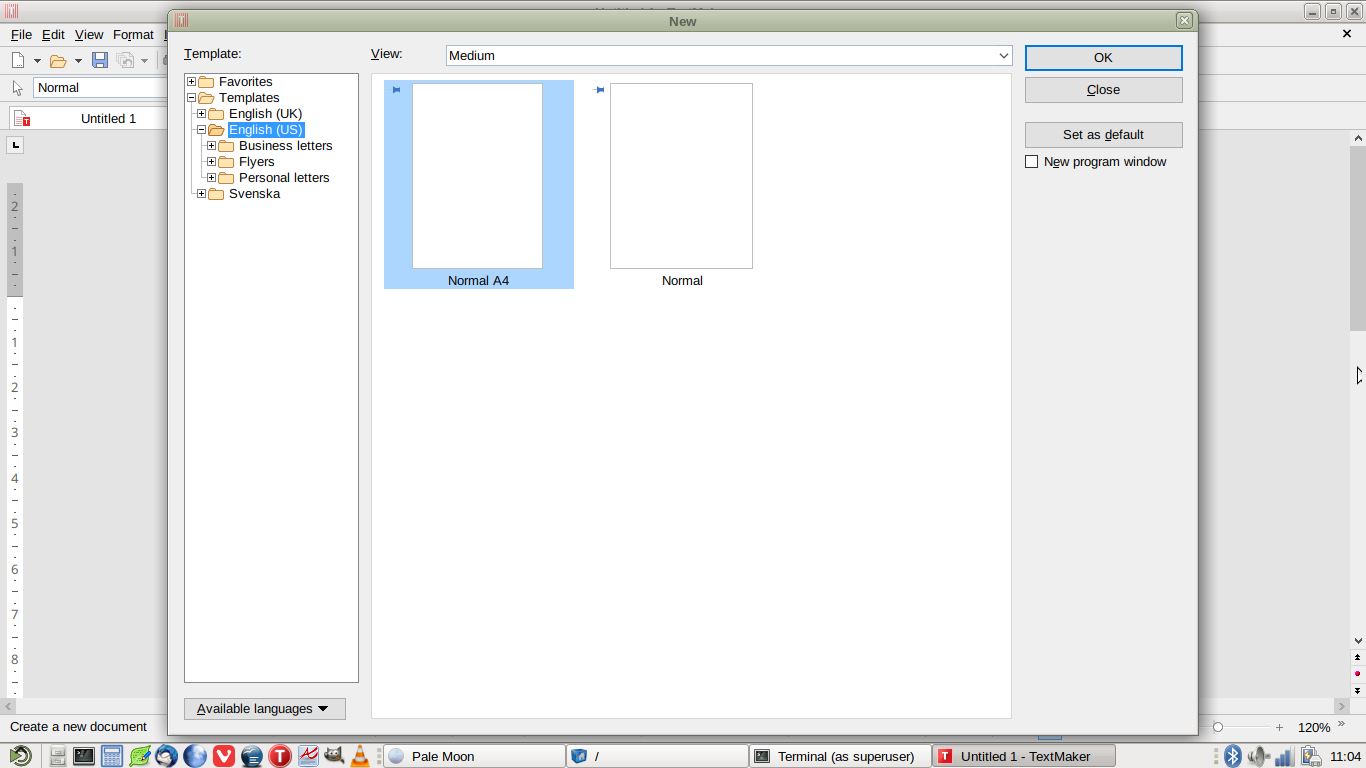Screen dimensions: 1366x768
Task: Click the pin icon on Normal template
Action: point(599,90)
